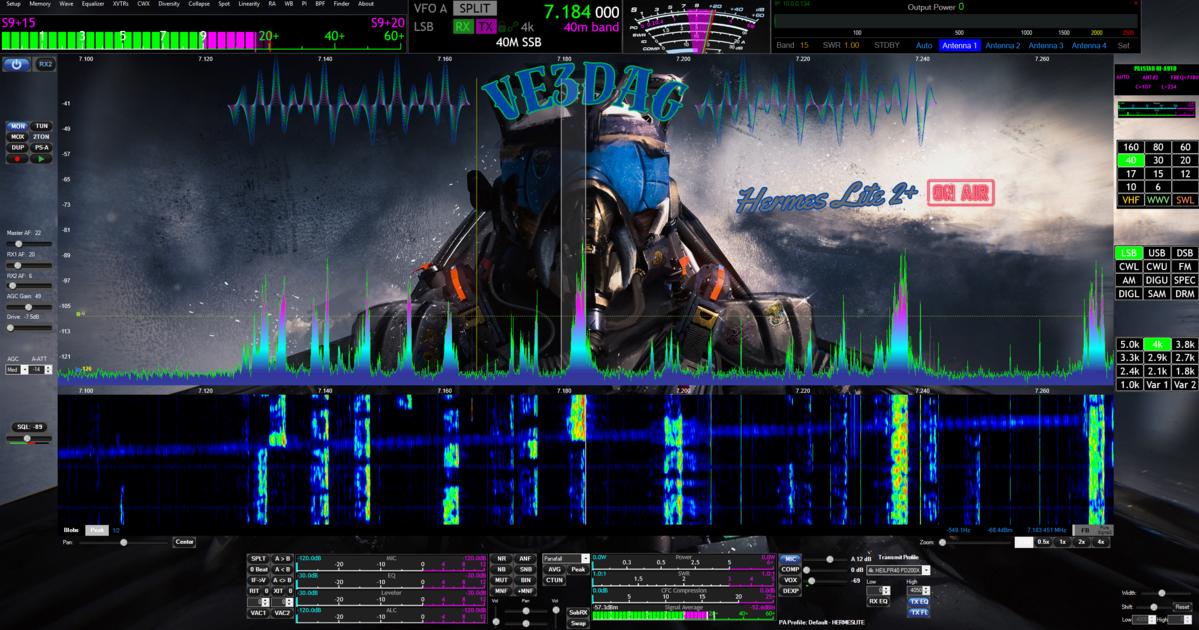Select Antenna 2 on tuner panel
1199x630 pixels.
click(x=1002, y=46)
